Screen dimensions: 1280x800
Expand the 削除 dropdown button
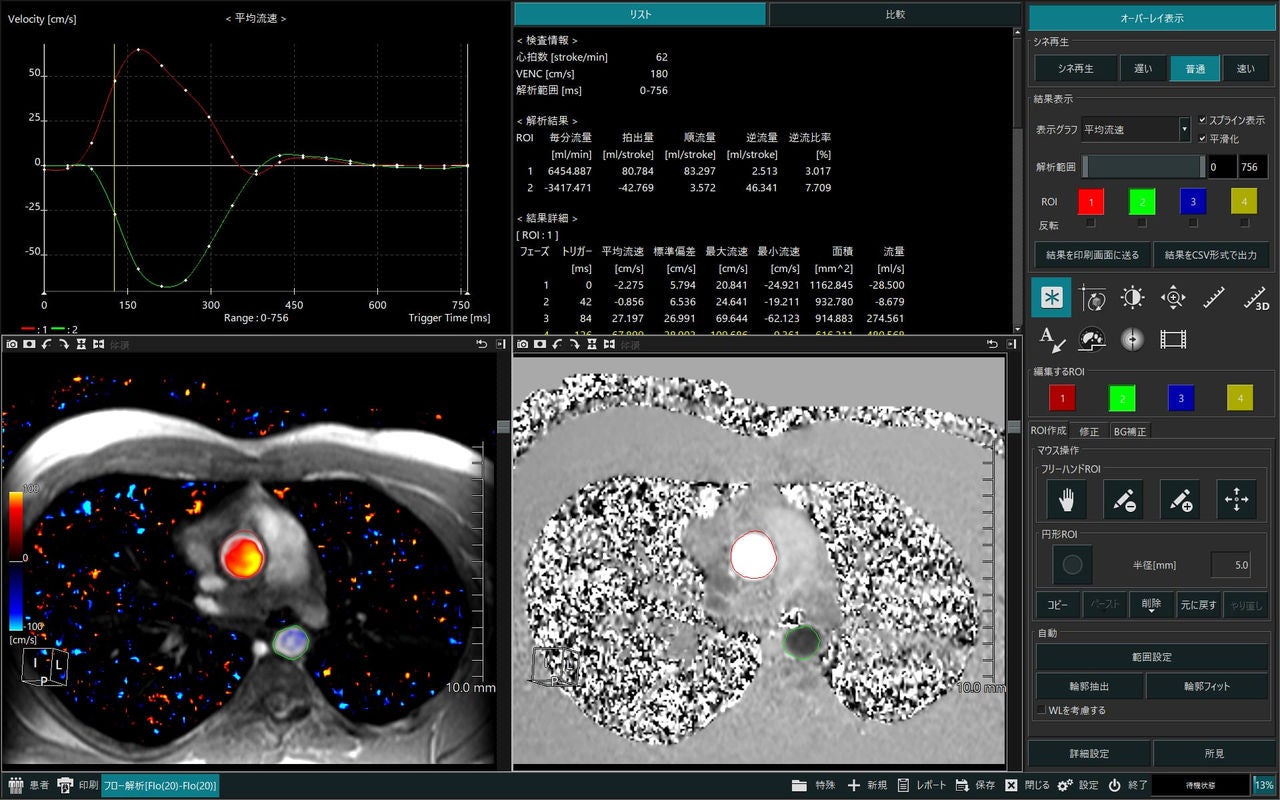1151,605
